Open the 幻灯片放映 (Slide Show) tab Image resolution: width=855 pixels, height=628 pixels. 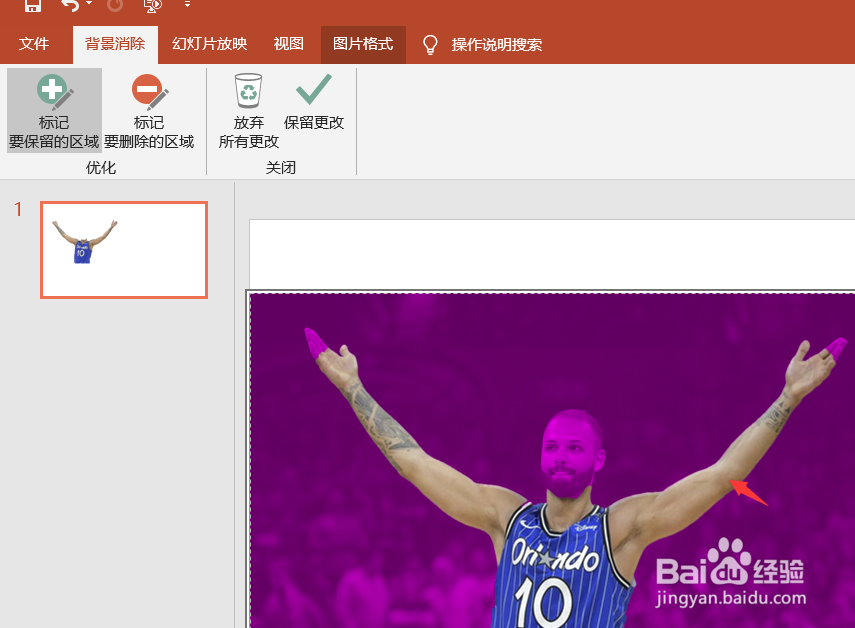pyautogui.click(x=209, y=44)
